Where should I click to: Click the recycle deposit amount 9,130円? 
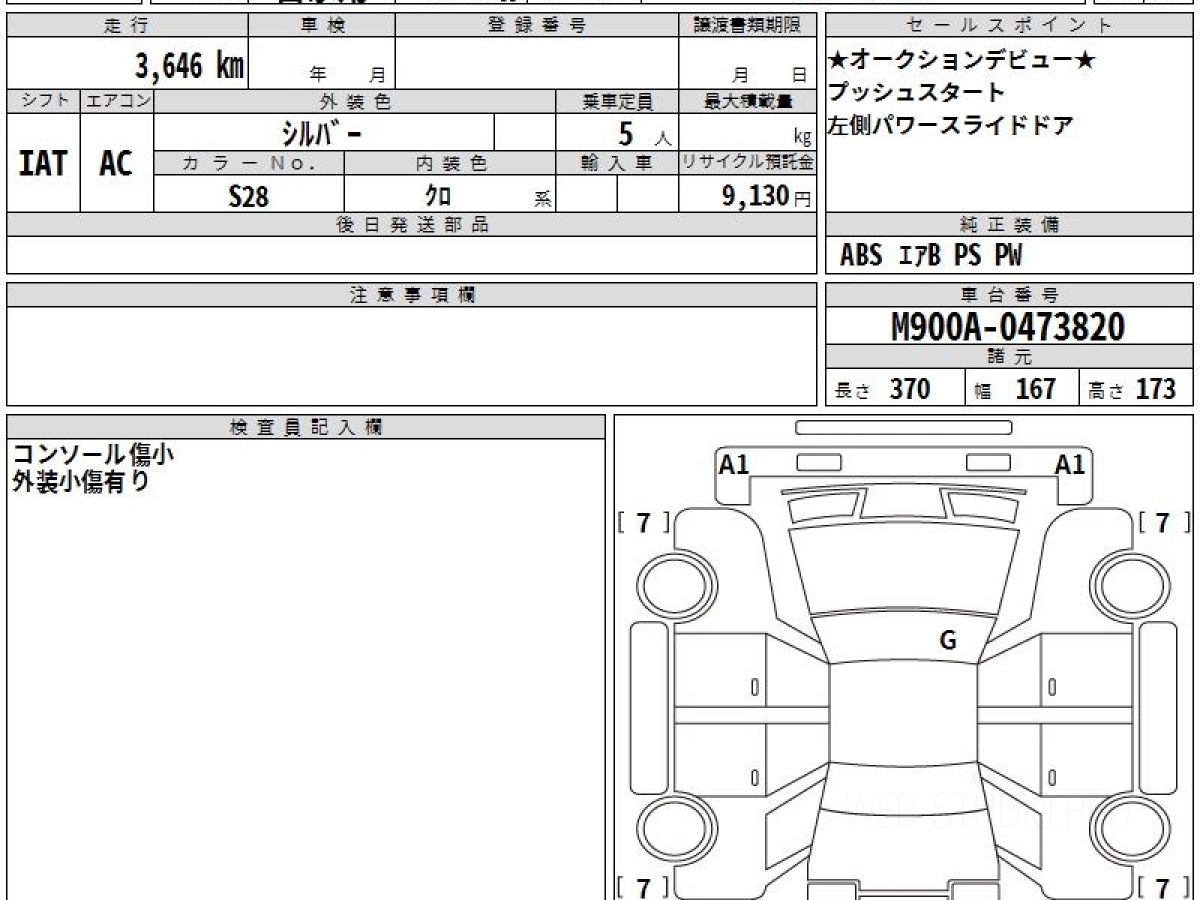coord(766,196)
